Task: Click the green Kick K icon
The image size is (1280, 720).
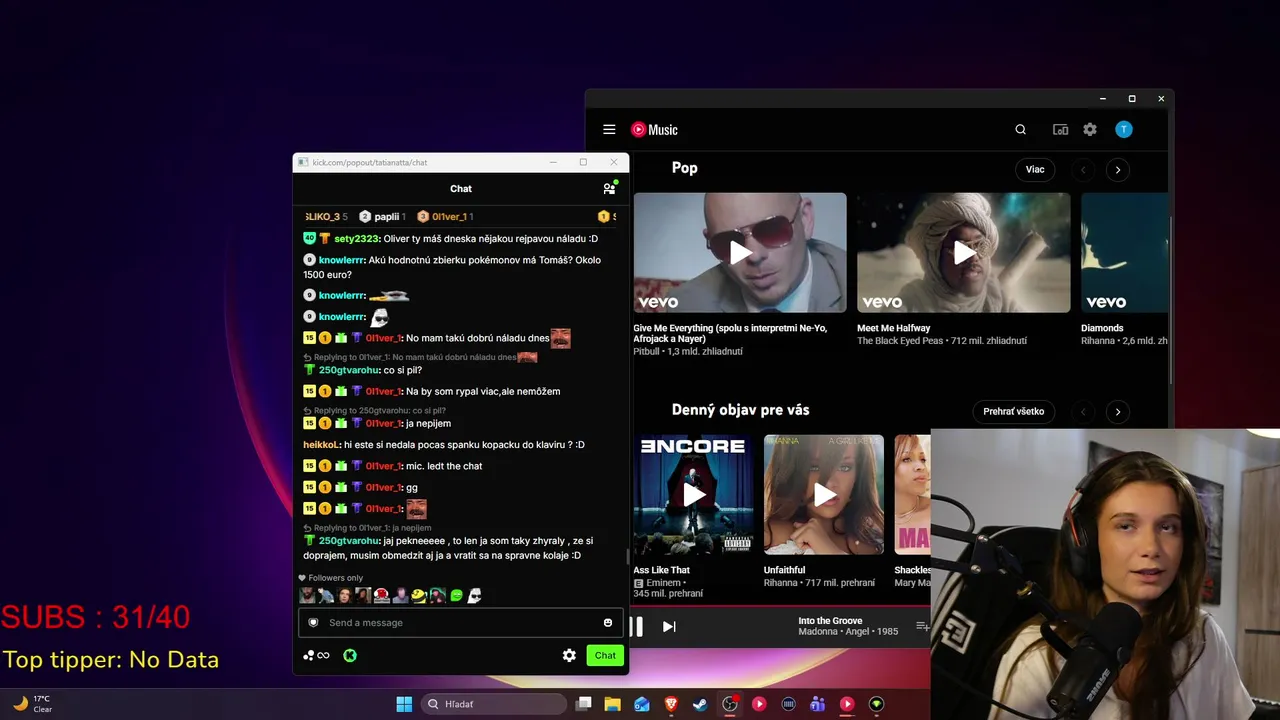Action: point(350,656)
